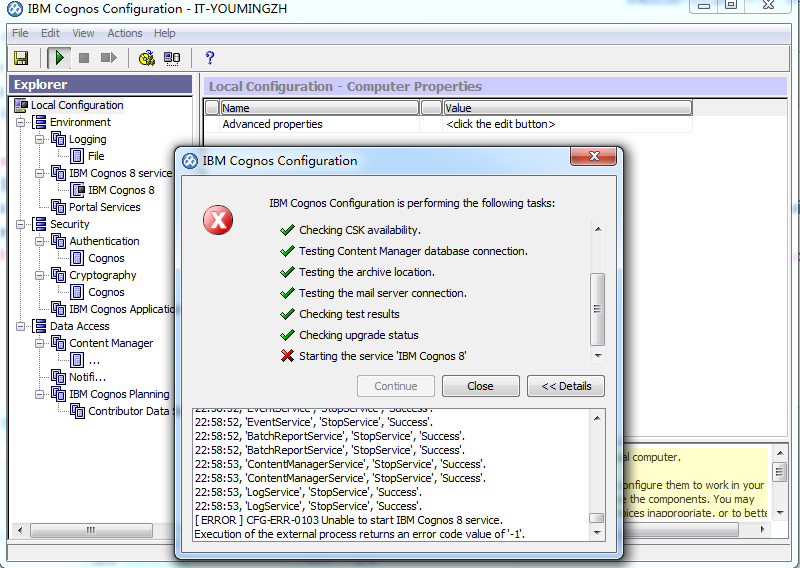This screenshot has width=800, height=568.
Task: Click the Environment node icon
Action: click(39, 122)
